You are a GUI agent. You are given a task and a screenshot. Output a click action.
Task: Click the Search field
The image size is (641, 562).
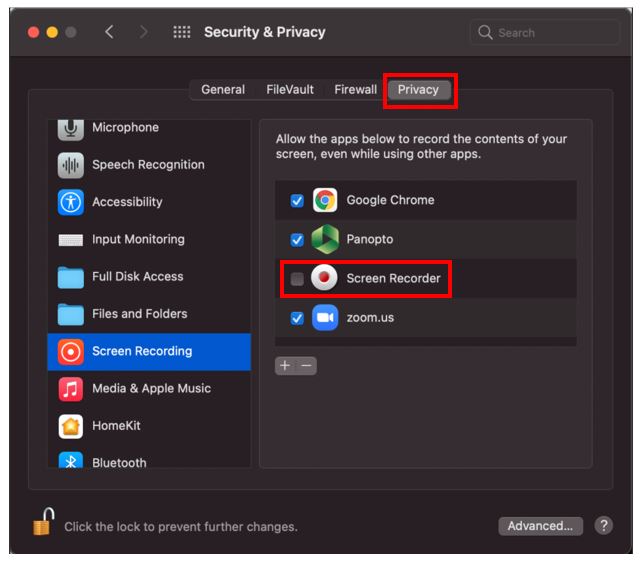tap(545, 32)
